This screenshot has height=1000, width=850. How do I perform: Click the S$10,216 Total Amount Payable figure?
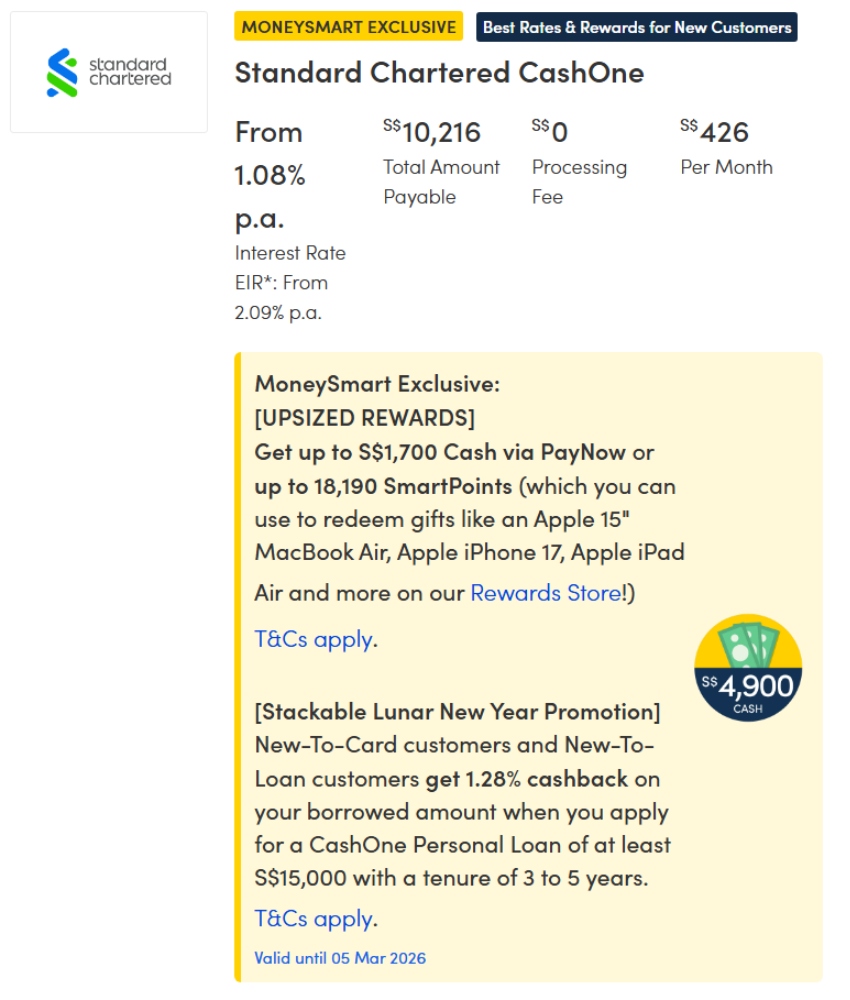[x=433, y=132]
